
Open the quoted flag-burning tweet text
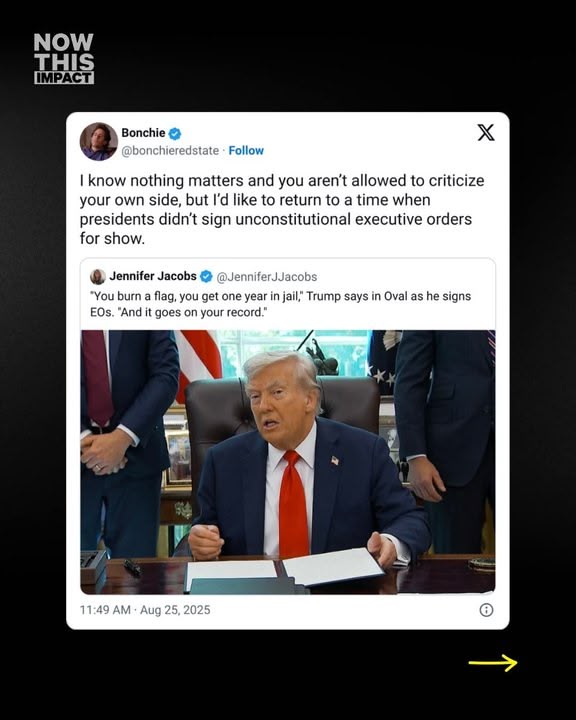coord(280,304)
